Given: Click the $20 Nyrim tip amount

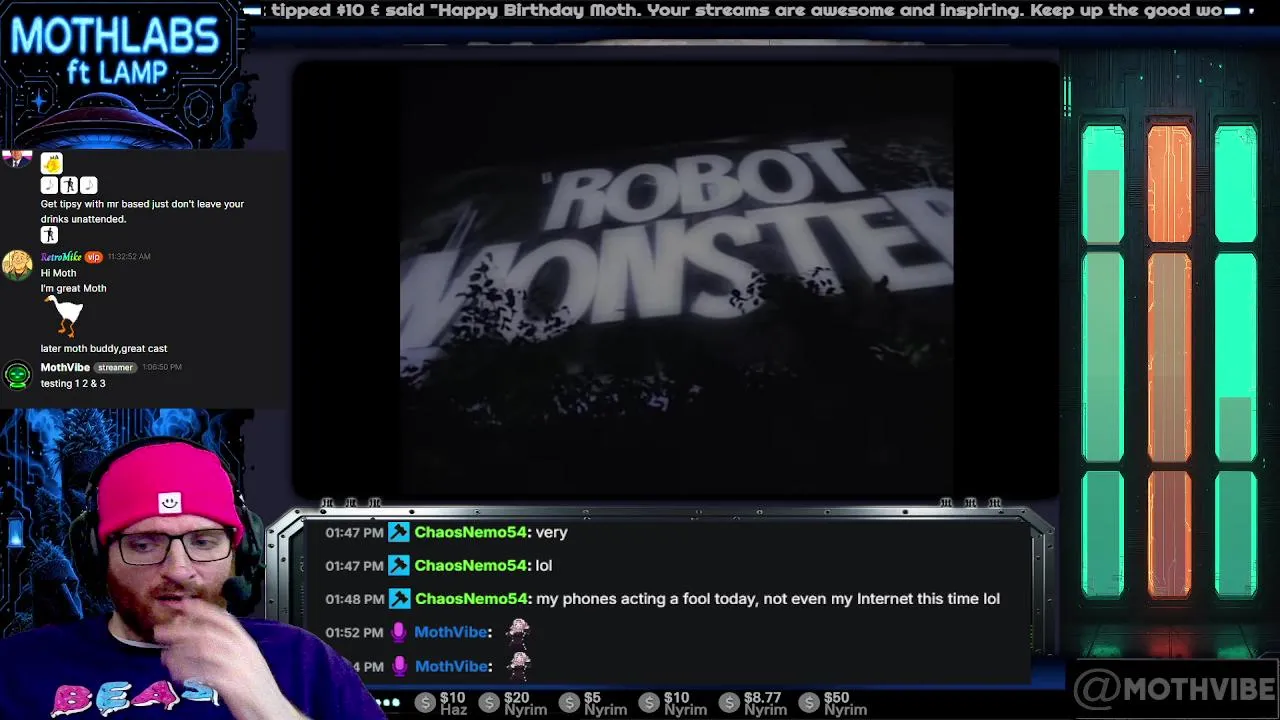Looking at the screenshot, I should (517, 698).
